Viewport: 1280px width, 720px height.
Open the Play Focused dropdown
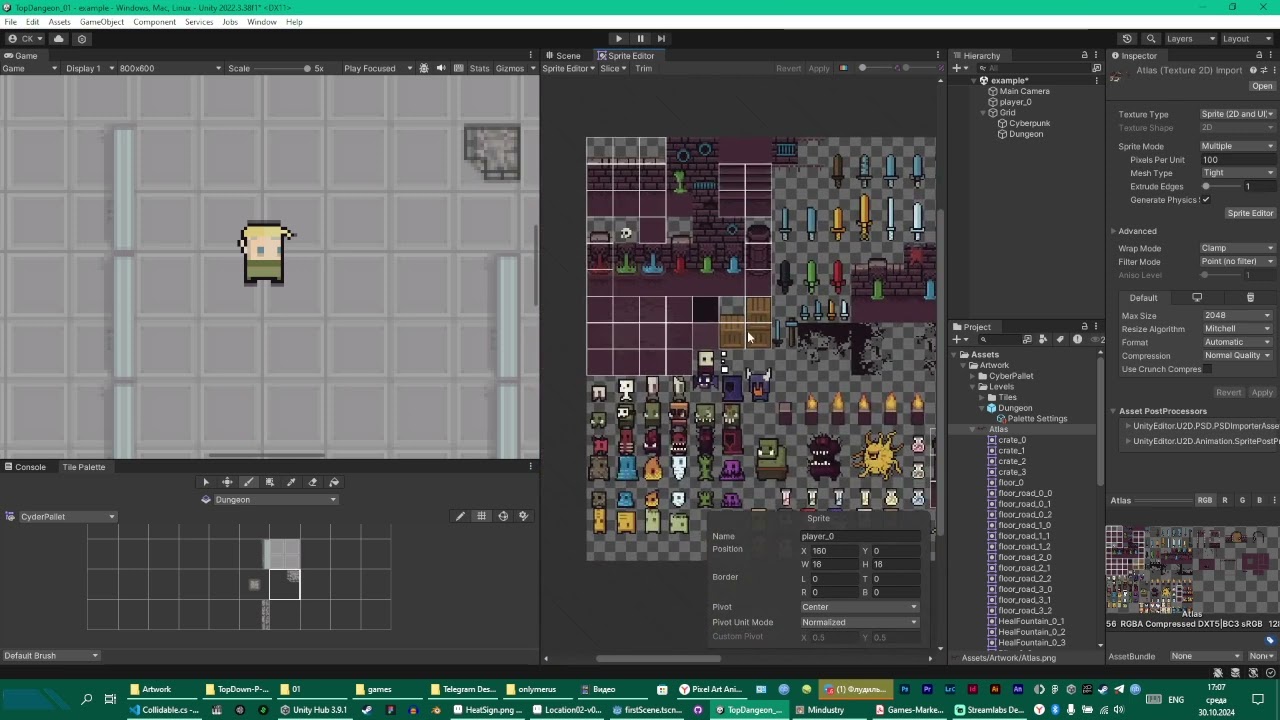(378, 68)
